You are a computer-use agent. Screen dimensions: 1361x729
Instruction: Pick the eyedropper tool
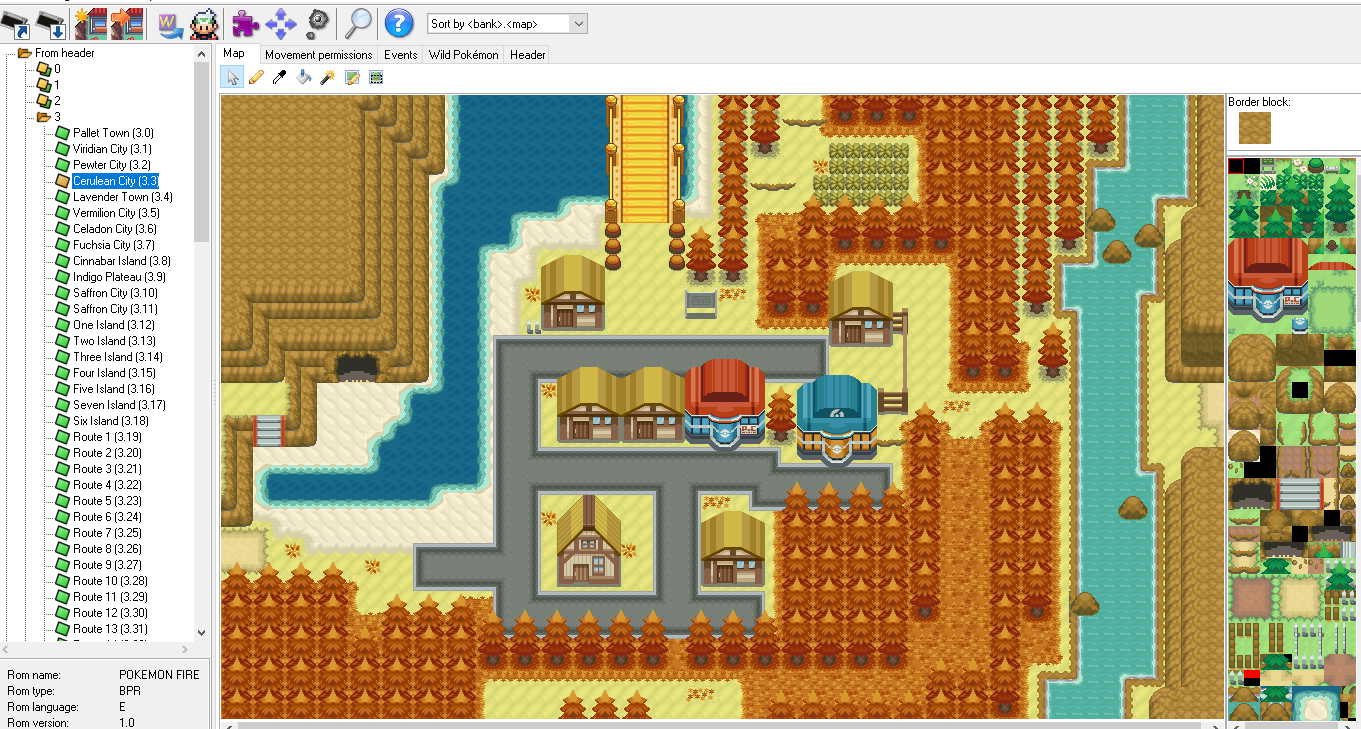[x=279, y=78]
